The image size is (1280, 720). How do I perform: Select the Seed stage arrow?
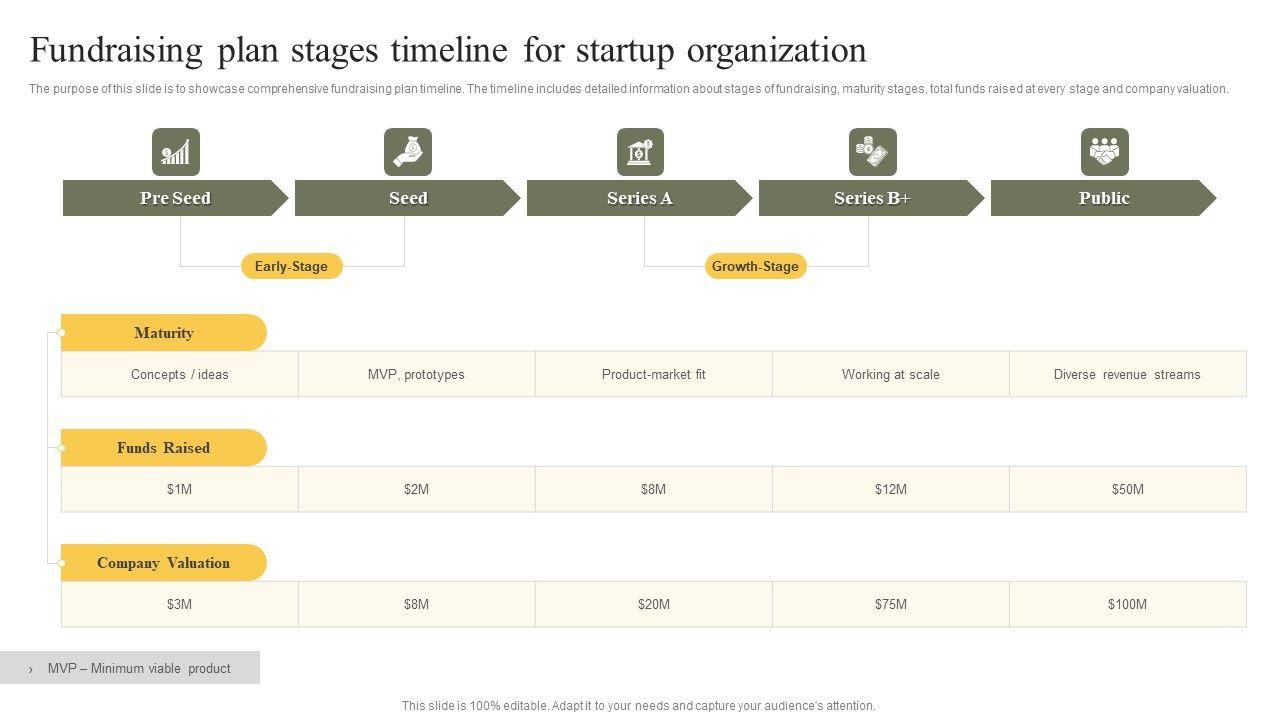(x=407, y=198)
